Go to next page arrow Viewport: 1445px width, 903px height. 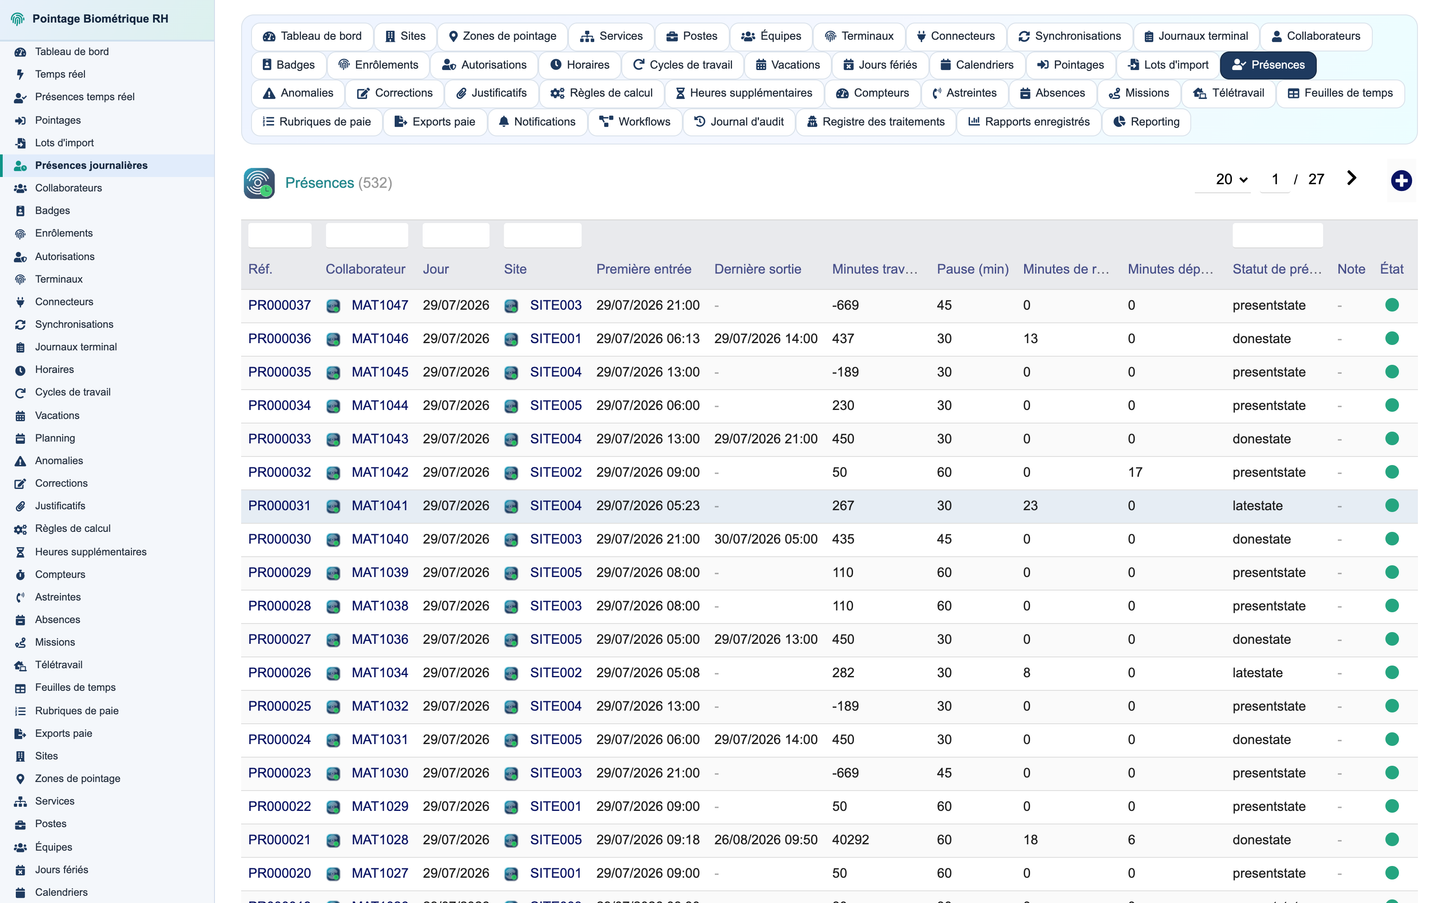(x=1351, y=178)
